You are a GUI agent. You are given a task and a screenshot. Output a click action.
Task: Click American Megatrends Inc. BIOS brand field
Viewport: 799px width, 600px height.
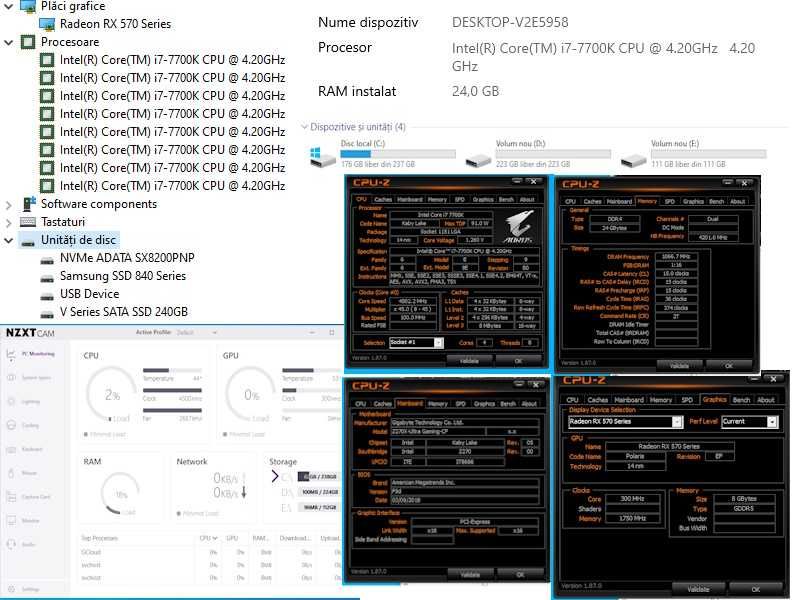click(x=464, y=482)
